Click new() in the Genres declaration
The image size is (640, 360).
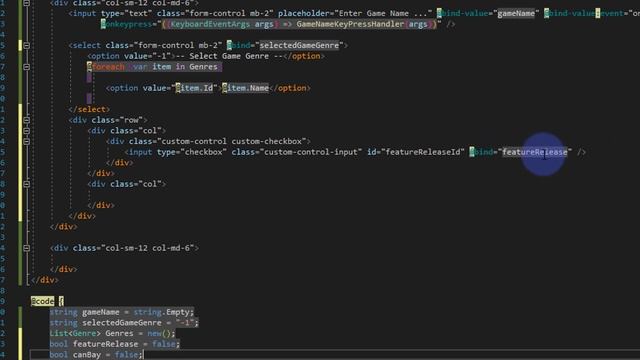159,333
